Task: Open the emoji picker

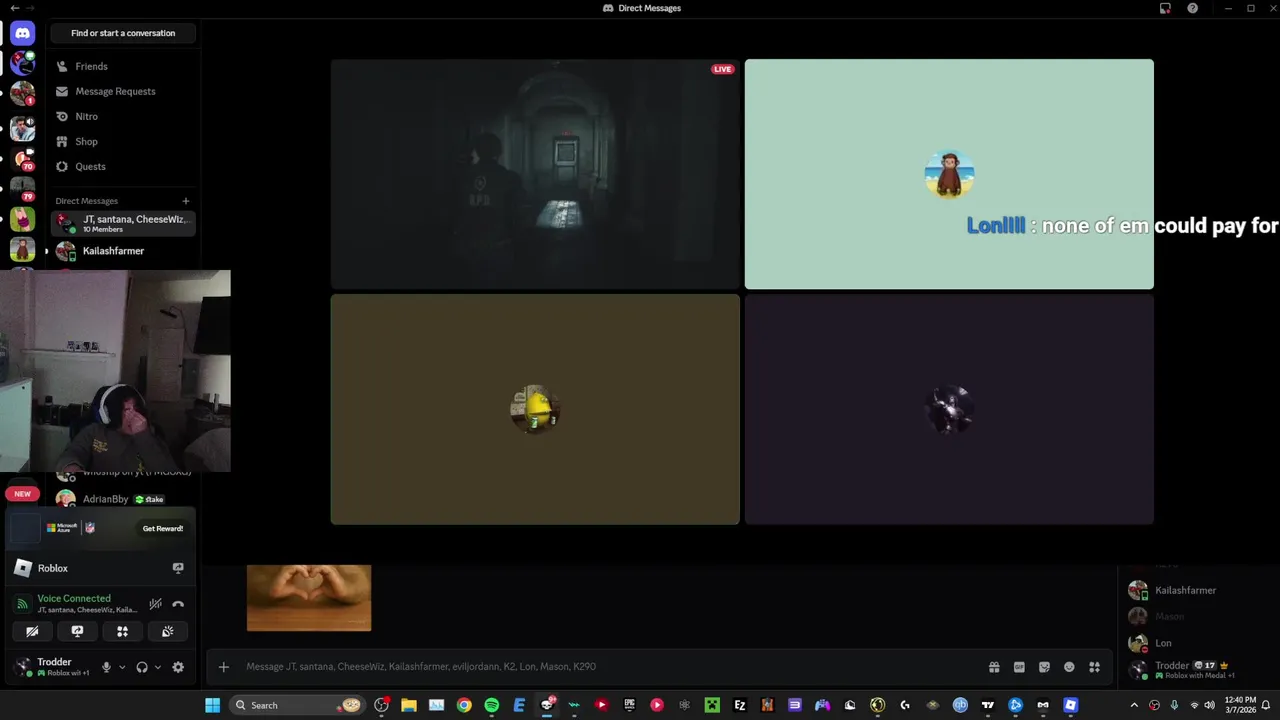Action: (x=1069, y=667)
